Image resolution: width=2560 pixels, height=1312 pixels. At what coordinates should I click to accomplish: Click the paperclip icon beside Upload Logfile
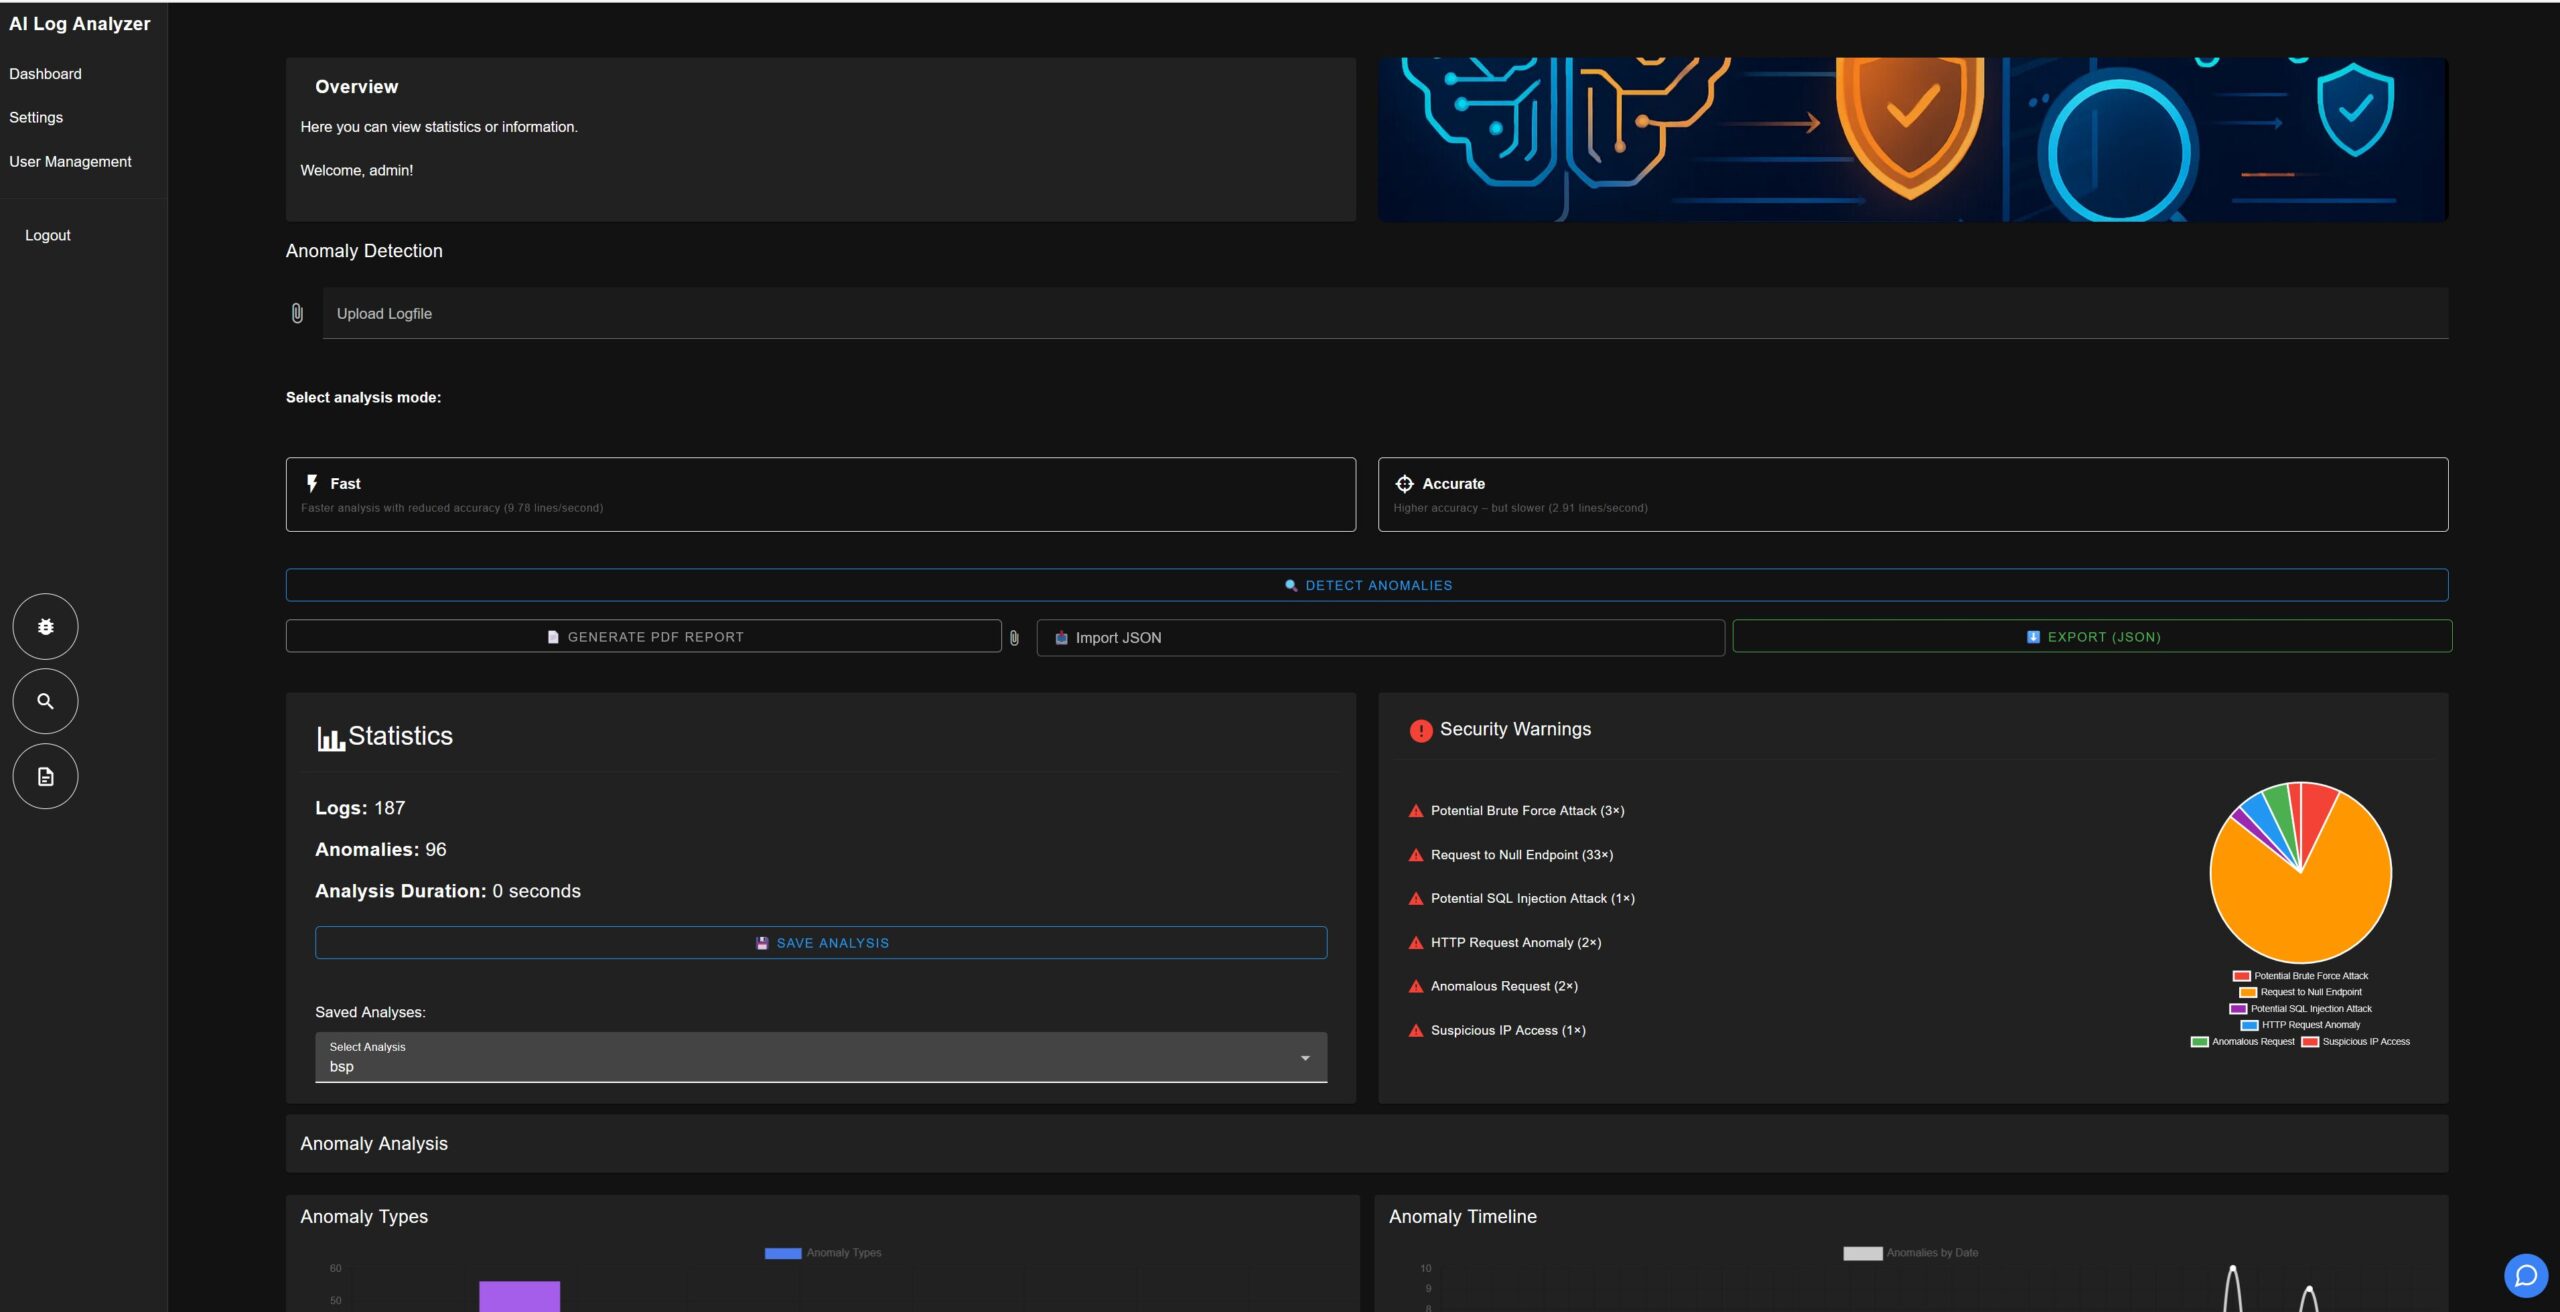[297, 313]
